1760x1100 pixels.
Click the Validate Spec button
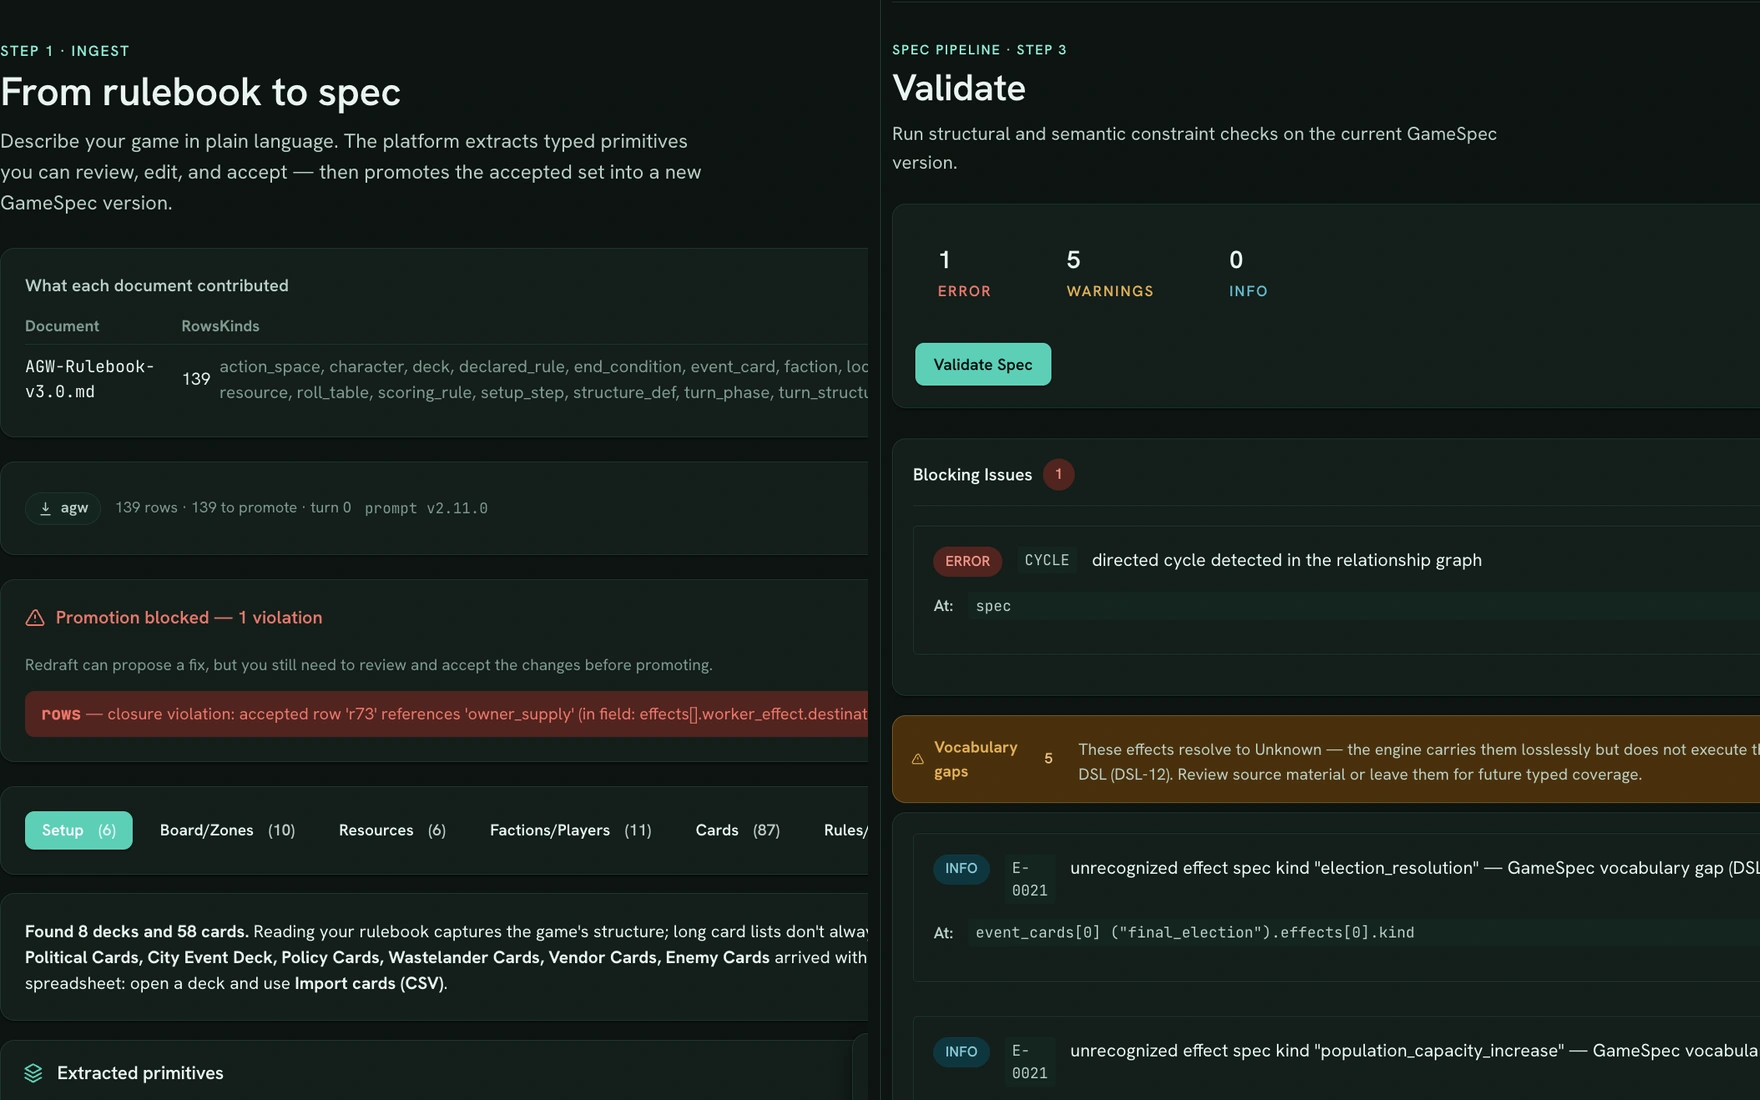point(983,364)
